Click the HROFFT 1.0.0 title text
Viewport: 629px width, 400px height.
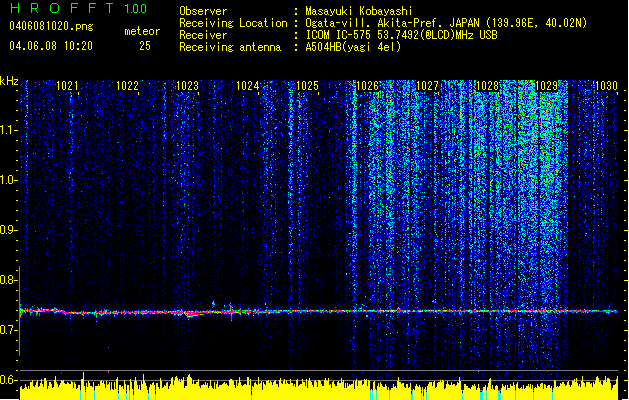tap(78, 8)
